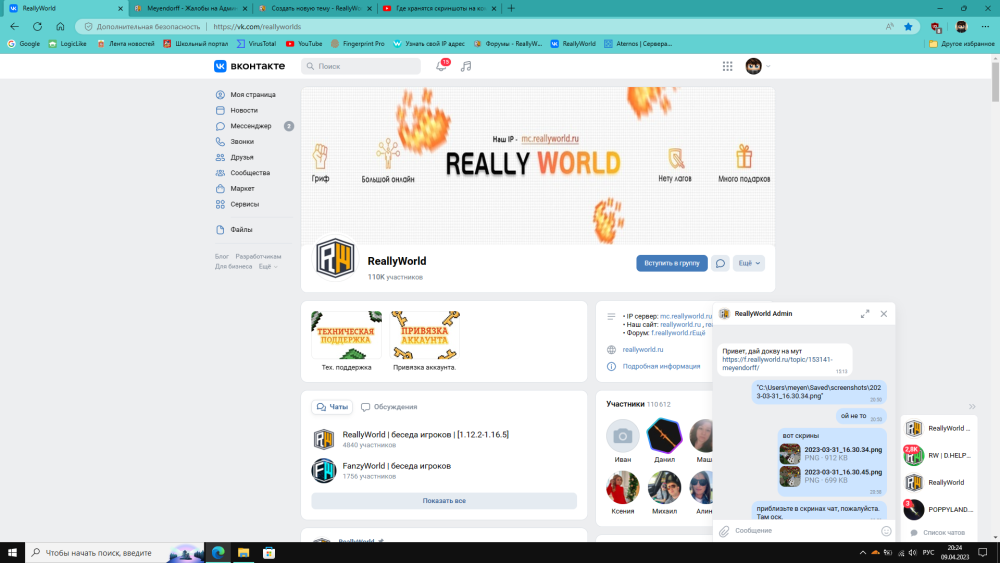
Task: Open Файлы in sidebar
Action: [x=241, y=230]
